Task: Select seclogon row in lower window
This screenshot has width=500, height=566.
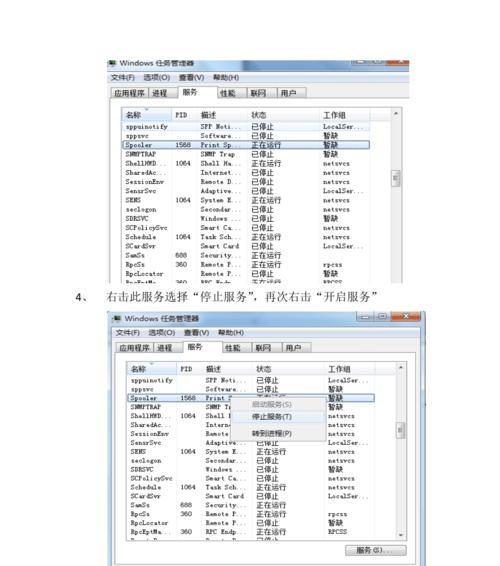Action: tap(251, 461)
